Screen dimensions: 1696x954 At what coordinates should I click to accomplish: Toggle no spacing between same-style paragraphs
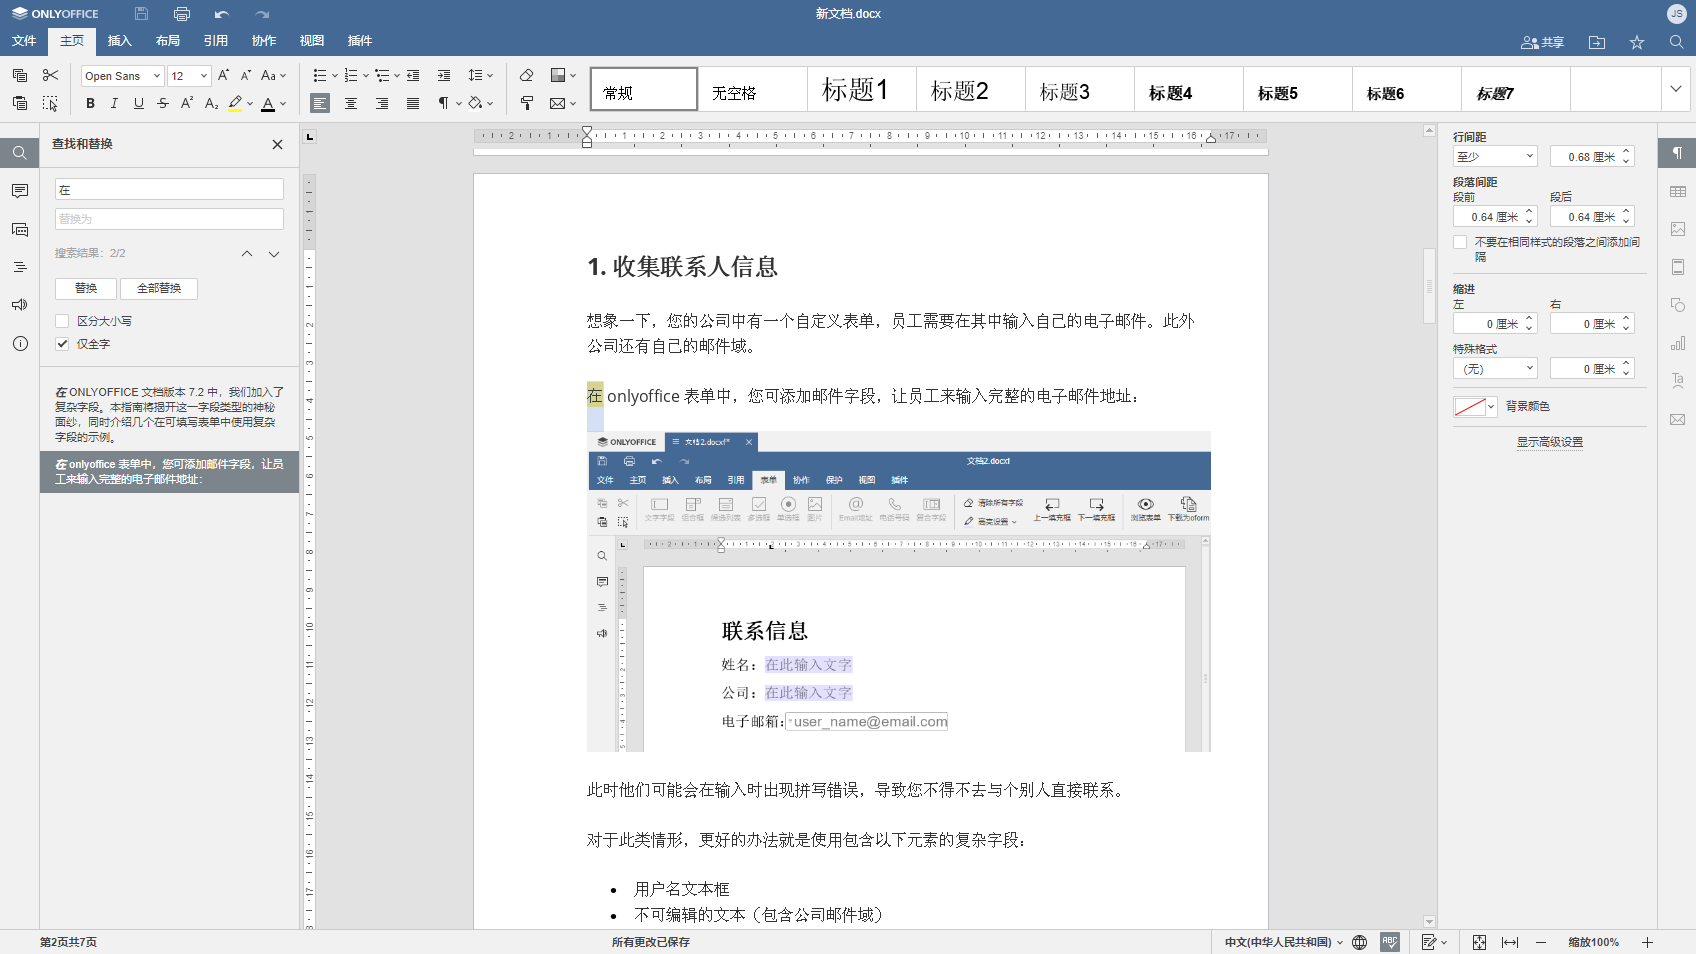tap(1460, 242)
